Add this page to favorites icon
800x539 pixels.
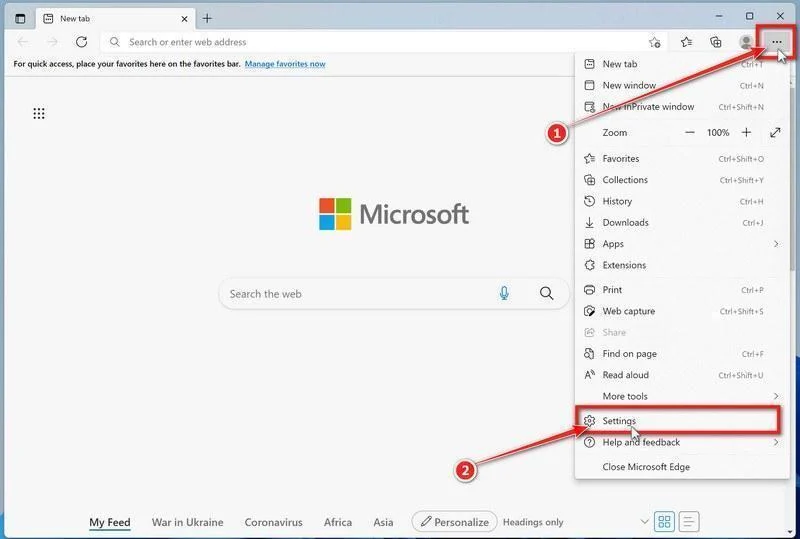pos(655,42)
